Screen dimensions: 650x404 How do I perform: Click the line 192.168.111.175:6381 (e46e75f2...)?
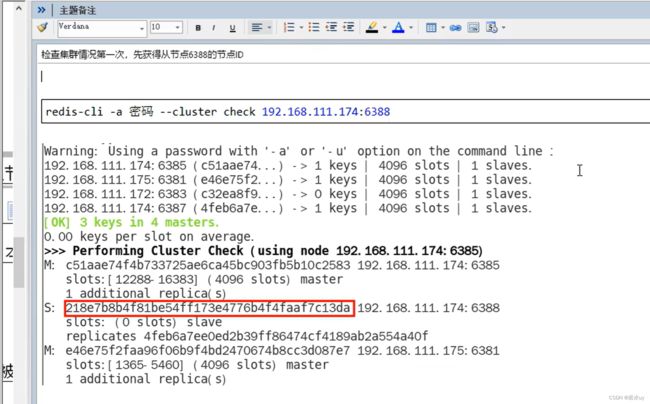(288, 179)
